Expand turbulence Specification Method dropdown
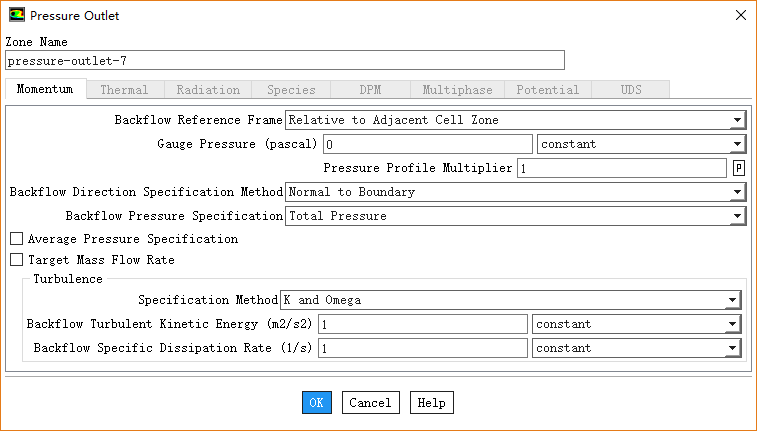Viewport: 757px width, 431px height. click(x=510, y=300)
